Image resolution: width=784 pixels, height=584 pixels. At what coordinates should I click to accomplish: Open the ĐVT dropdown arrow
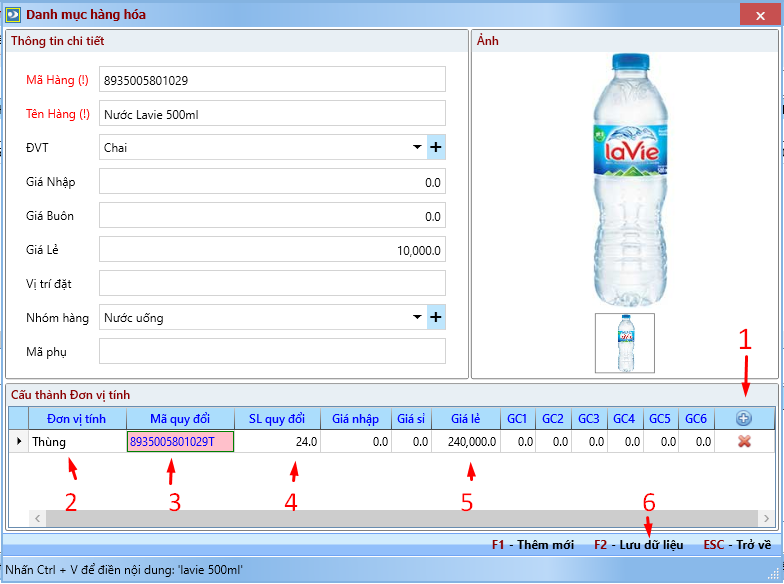tap(417, 147)
